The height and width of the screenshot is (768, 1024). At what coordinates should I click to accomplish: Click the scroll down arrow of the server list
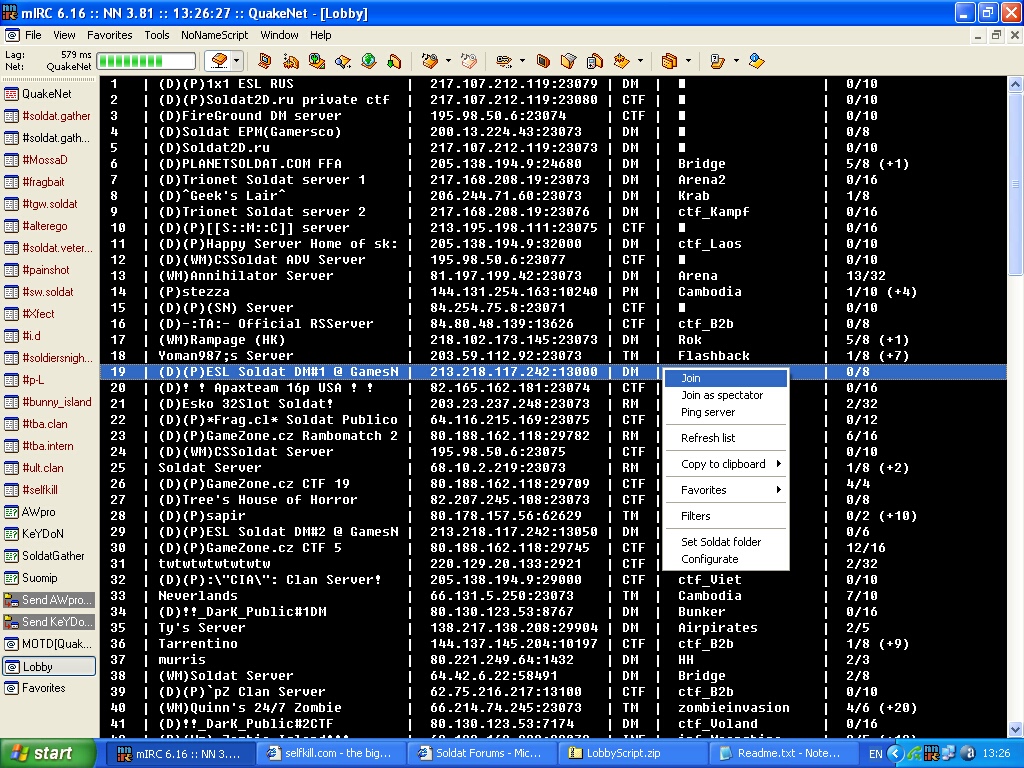tap(1015, 730)
